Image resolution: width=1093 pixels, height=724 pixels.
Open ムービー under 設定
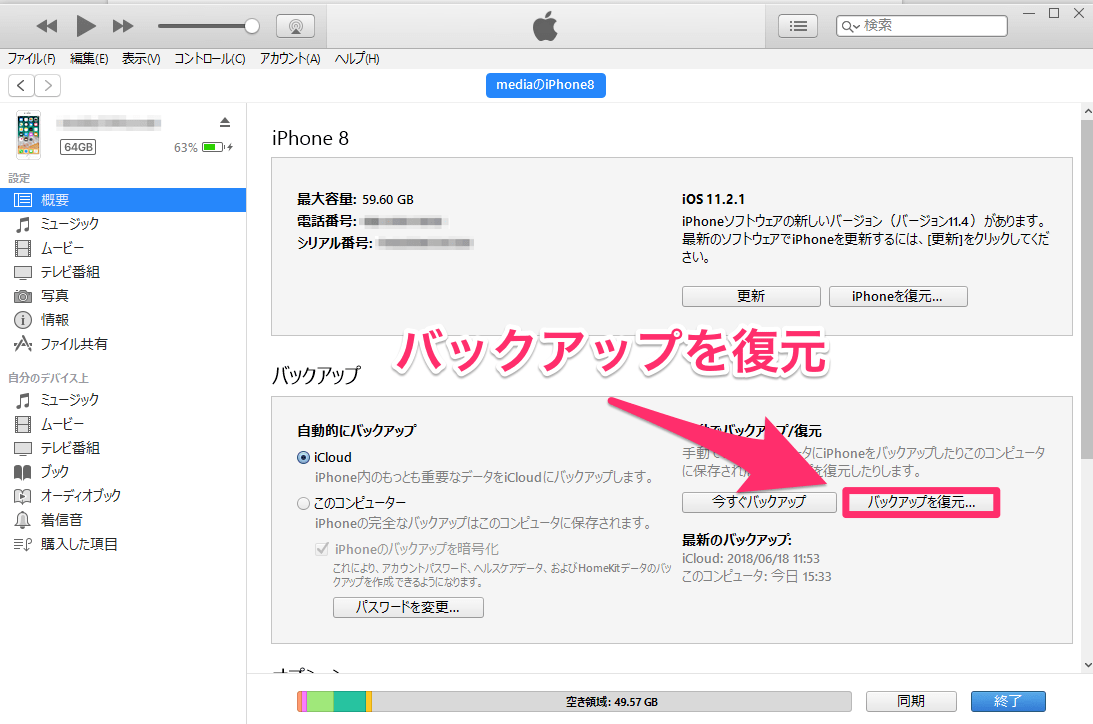pyautogui.click(x=60, y=247)
